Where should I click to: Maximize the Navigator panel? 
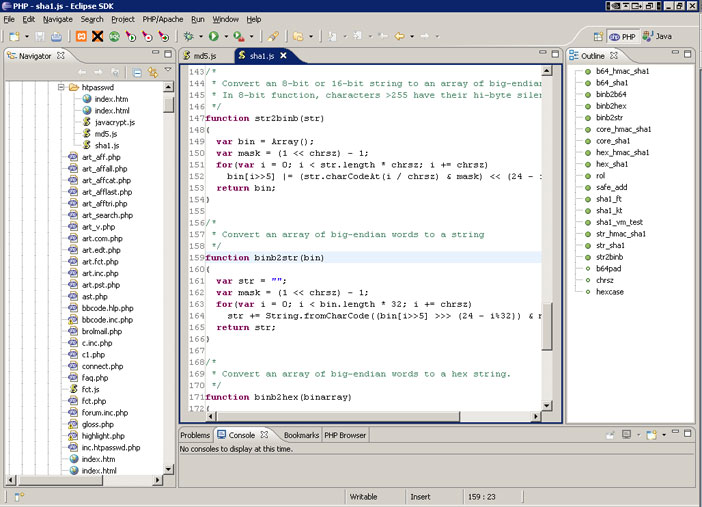pyautogui.click(x=168, y=54)
